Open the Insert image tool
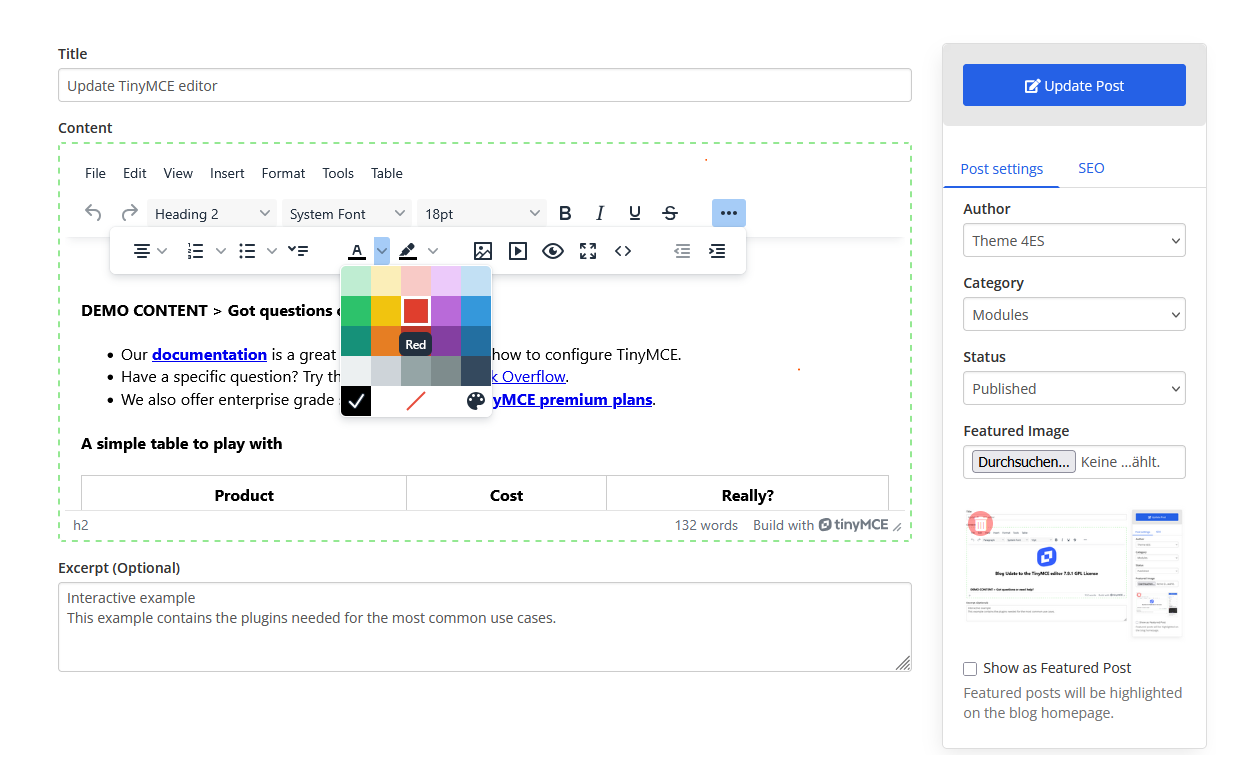The height and width of the screenshot is (784, 1259). 482,251
